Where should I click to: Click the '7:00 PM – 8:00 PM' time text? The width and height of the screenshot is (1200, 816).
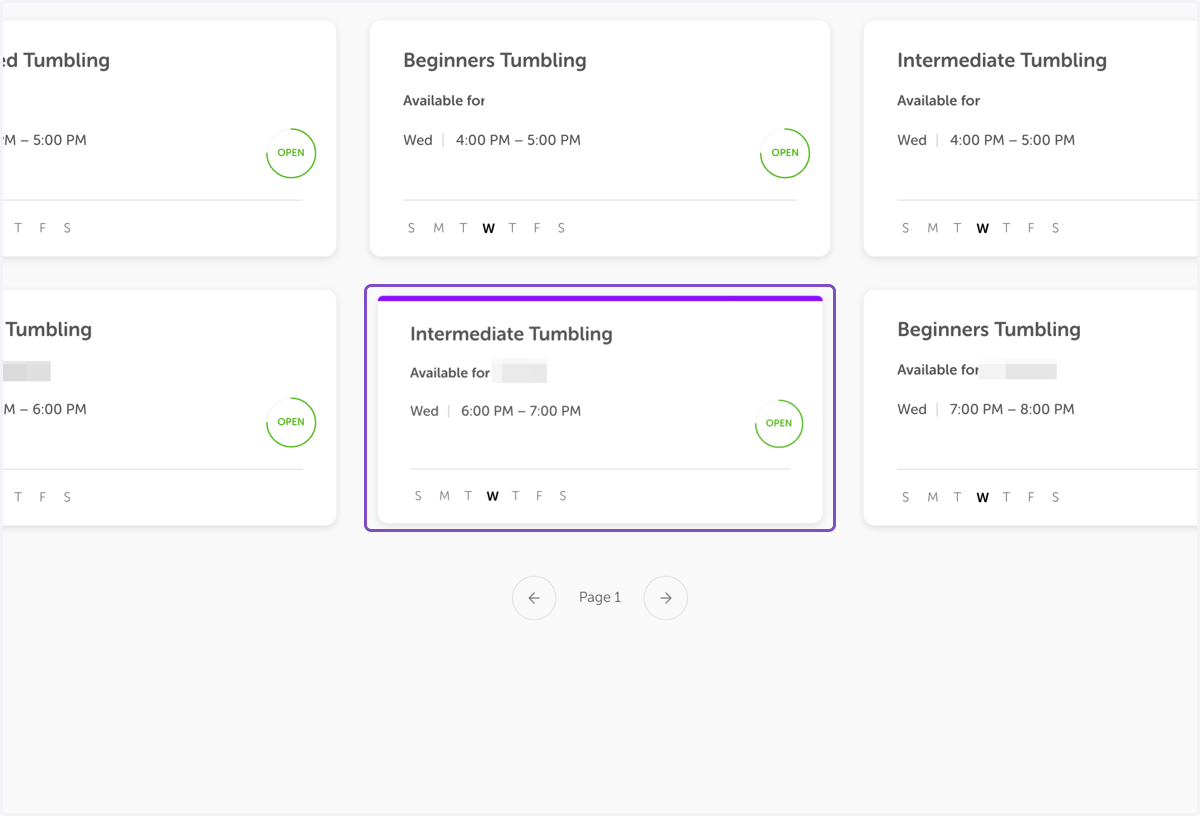(x=1012, y=409)
